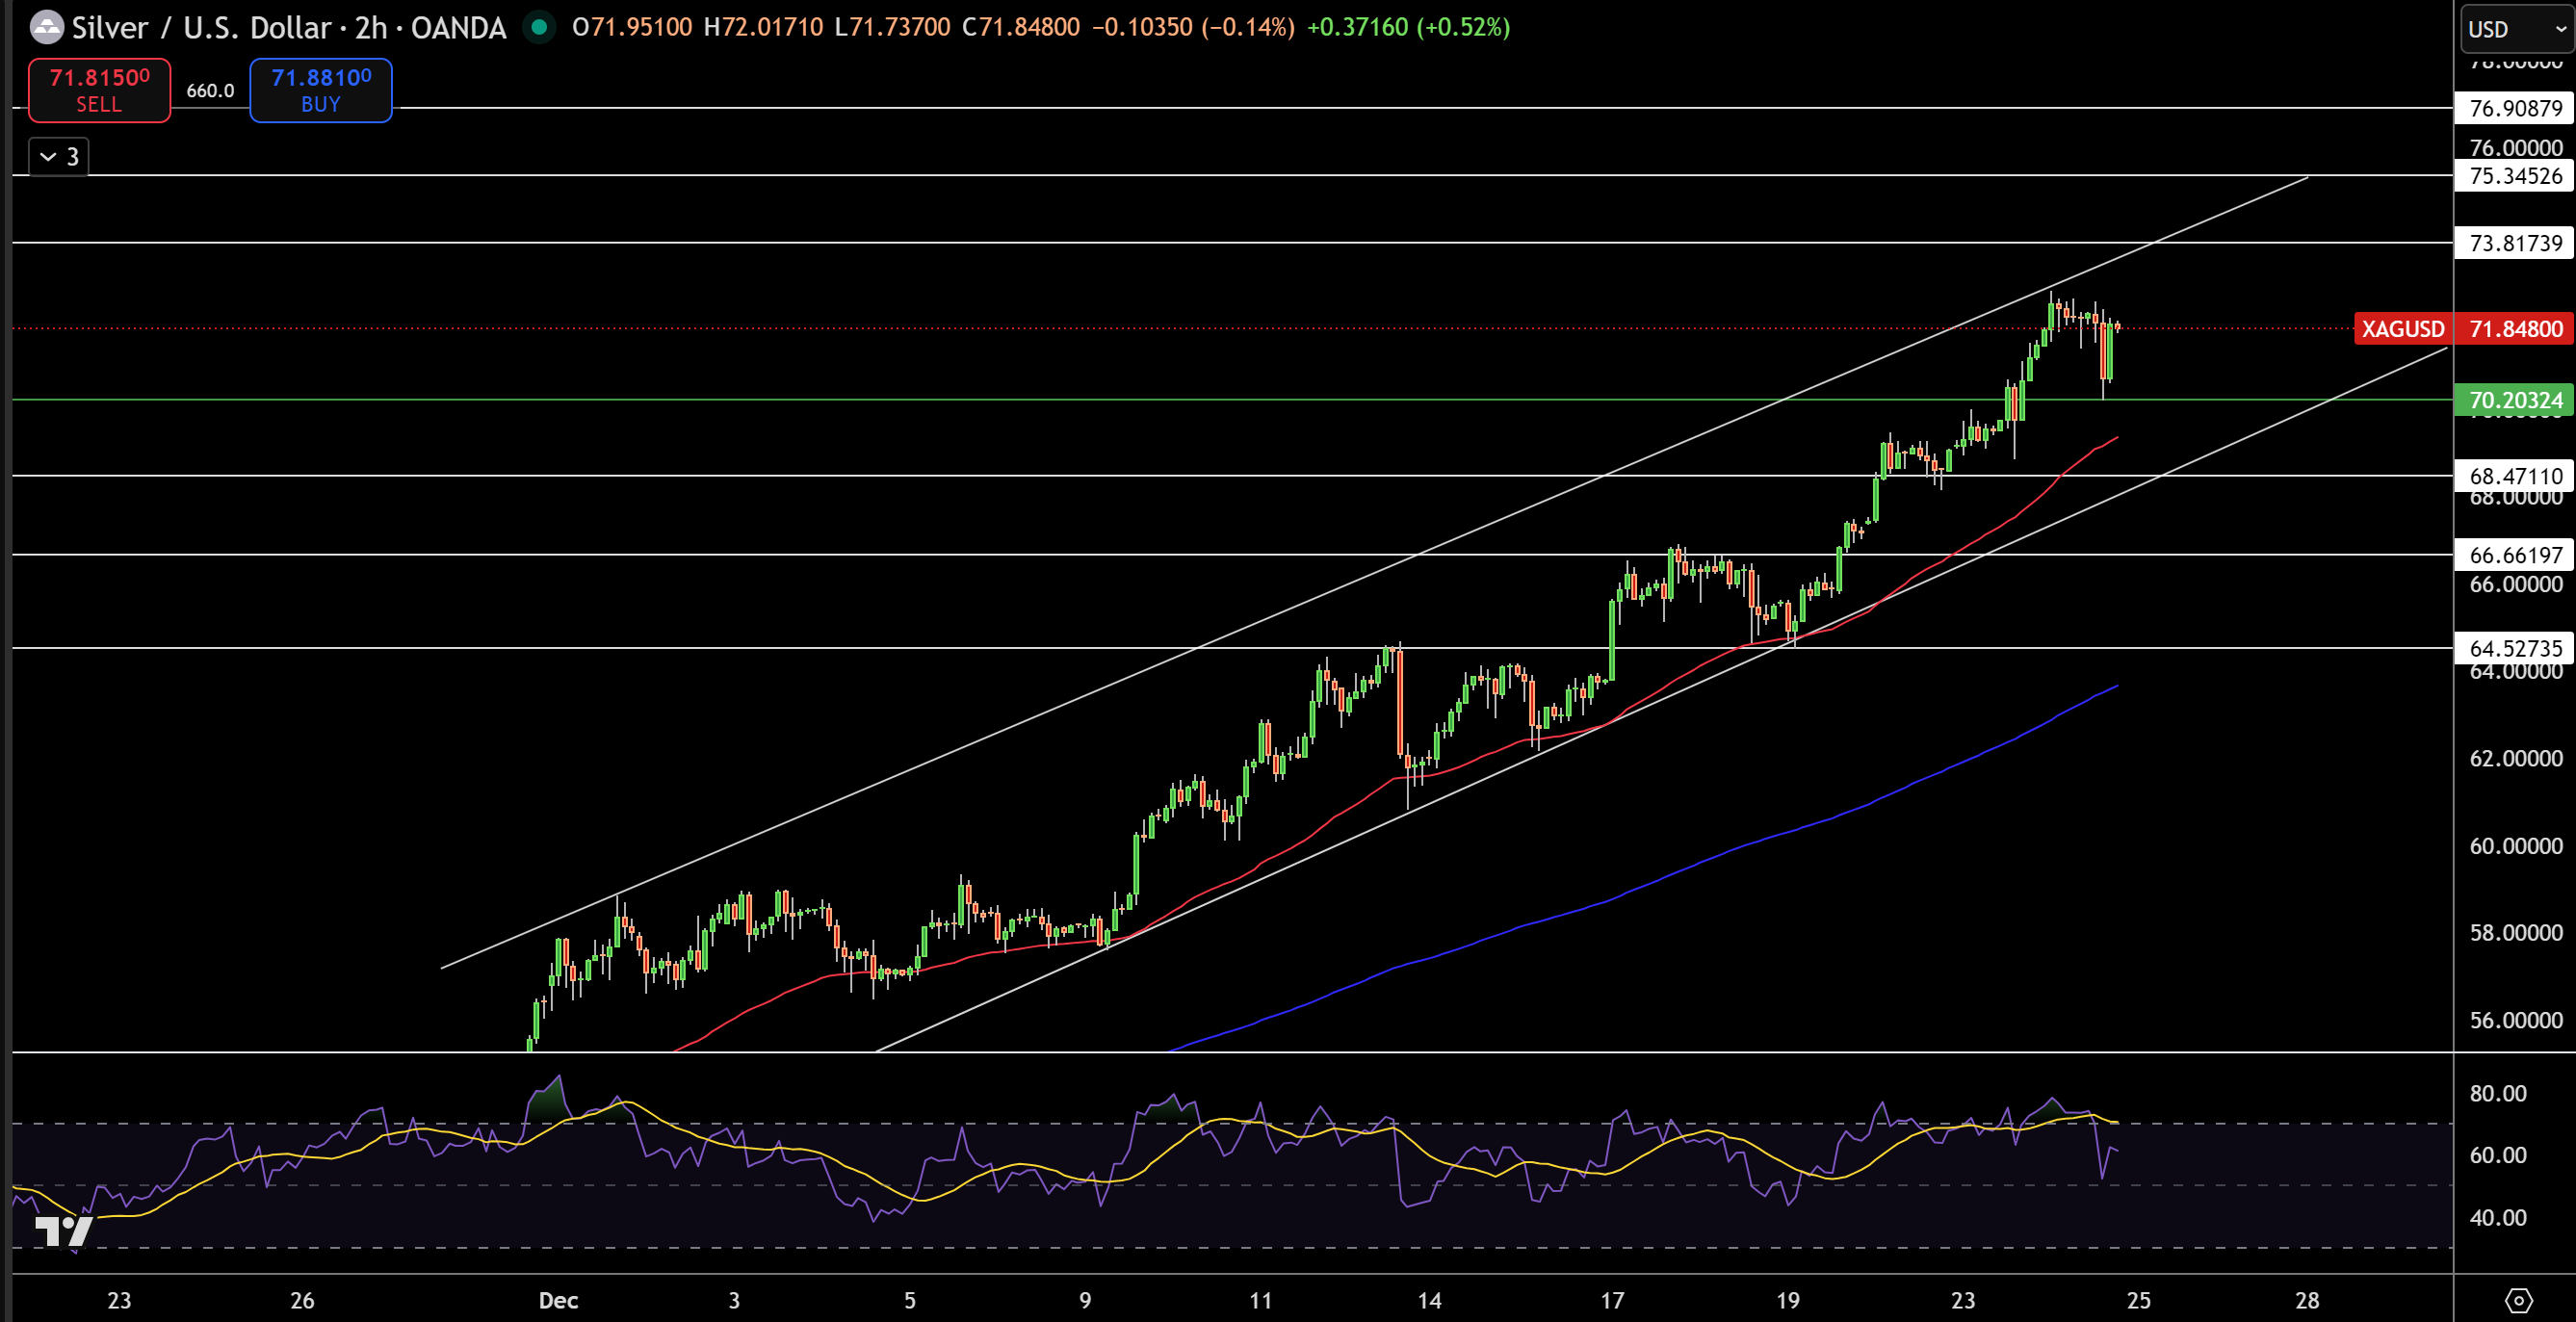This screenshot has height=1322, width=2576.
Task: Click the 68.47110 price level label
Action: click(2515, 476)
